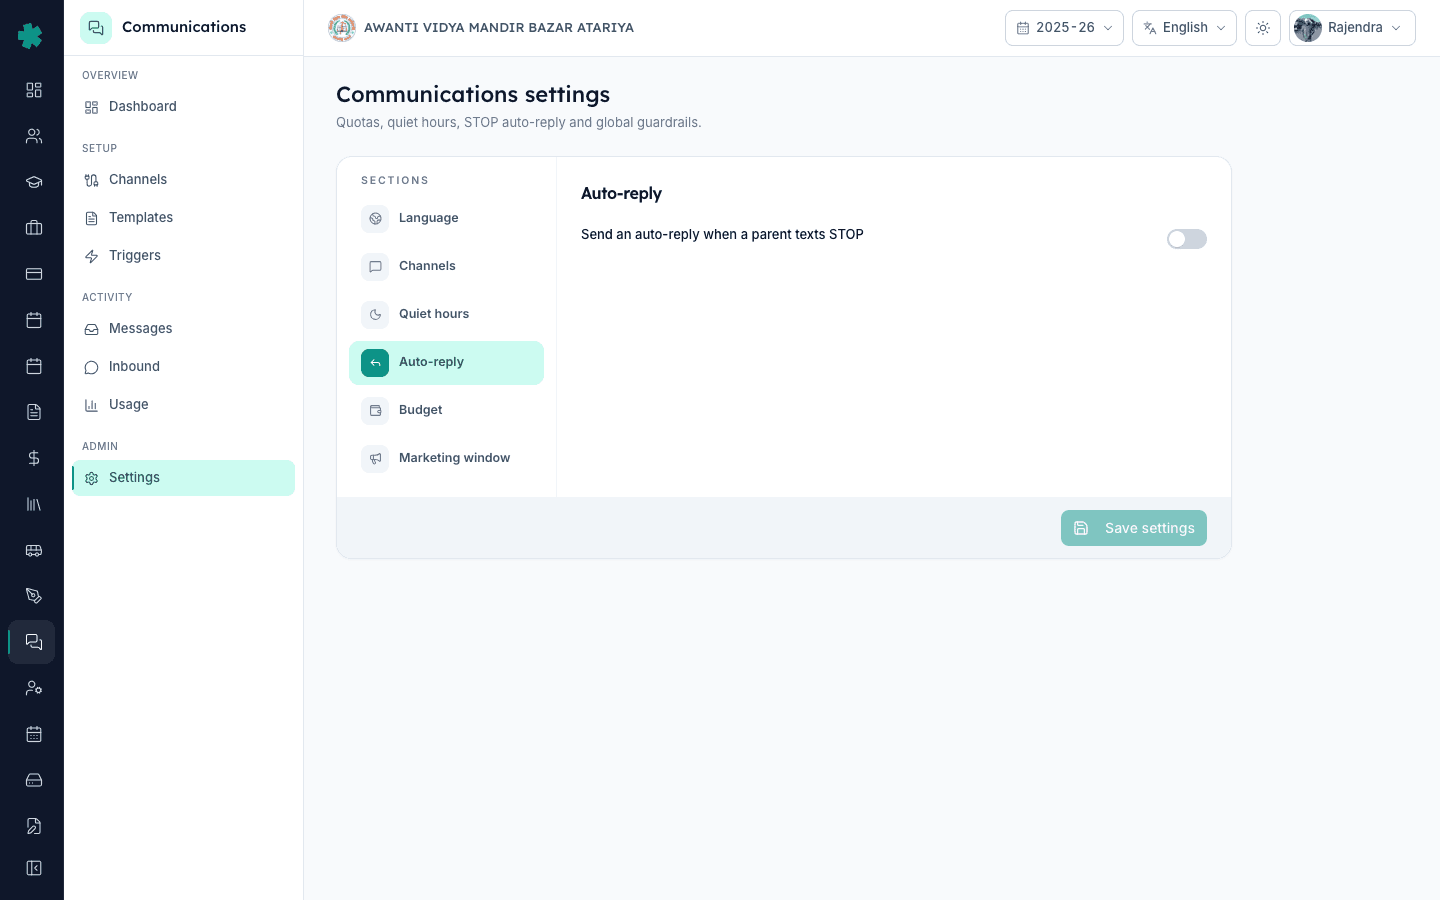Switch to the Channels settings section
Image resolution: width=1440 pixels, height=900 pixels.
coord(446,266)
